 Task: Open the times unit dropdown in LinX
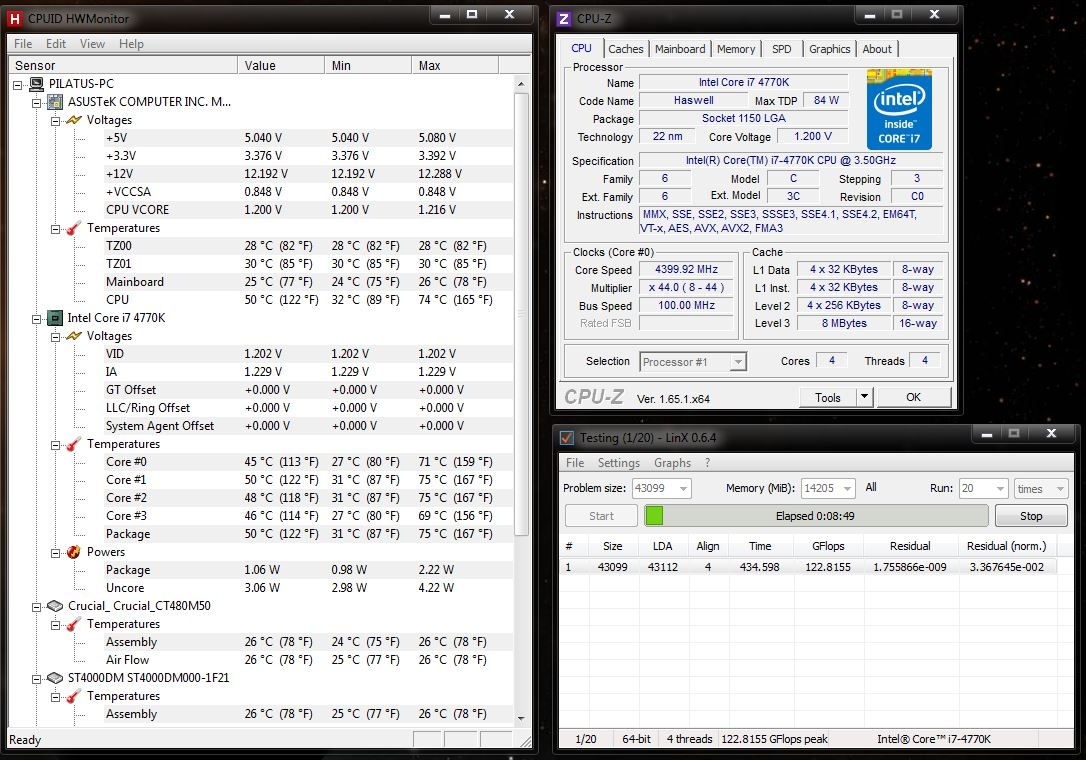pyautogui.click(x=1060, y=488)
